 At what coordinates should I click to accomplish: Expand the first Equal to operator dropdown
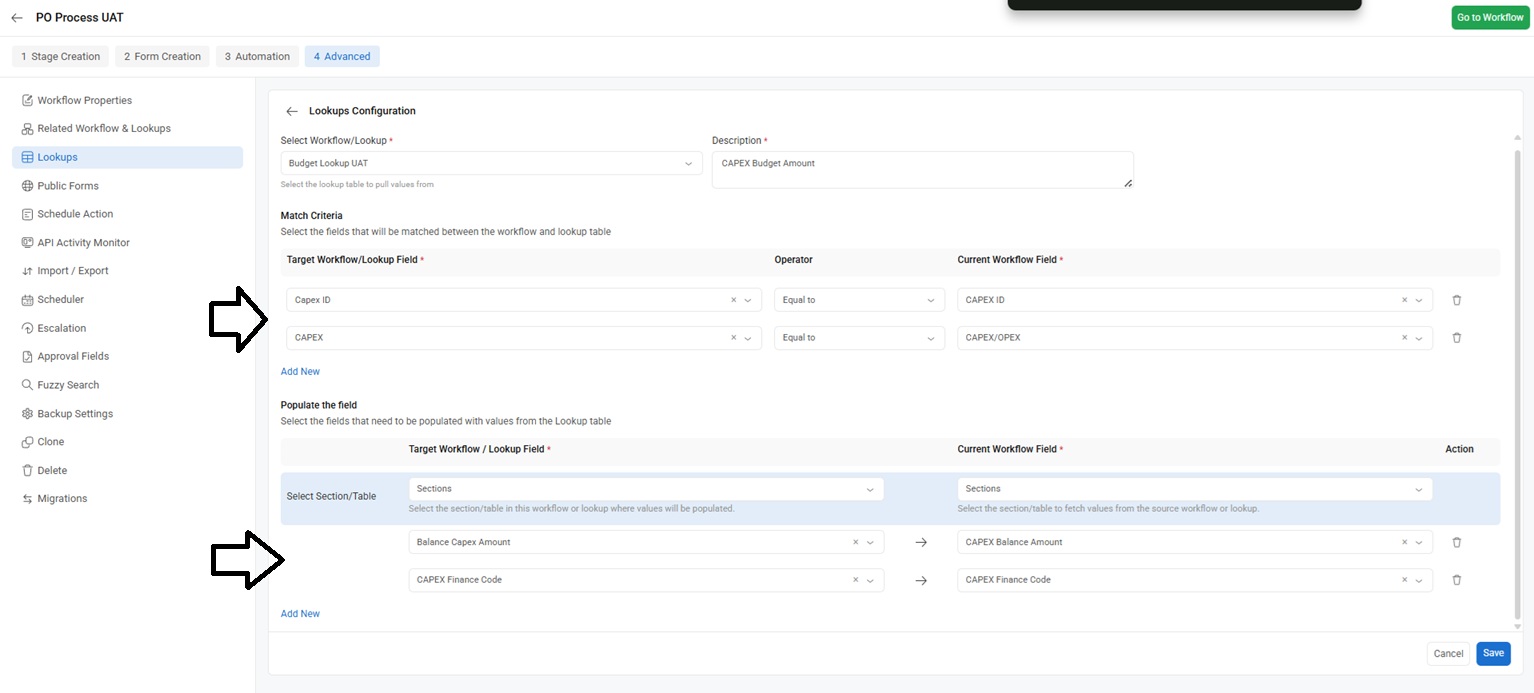point(859,300)
